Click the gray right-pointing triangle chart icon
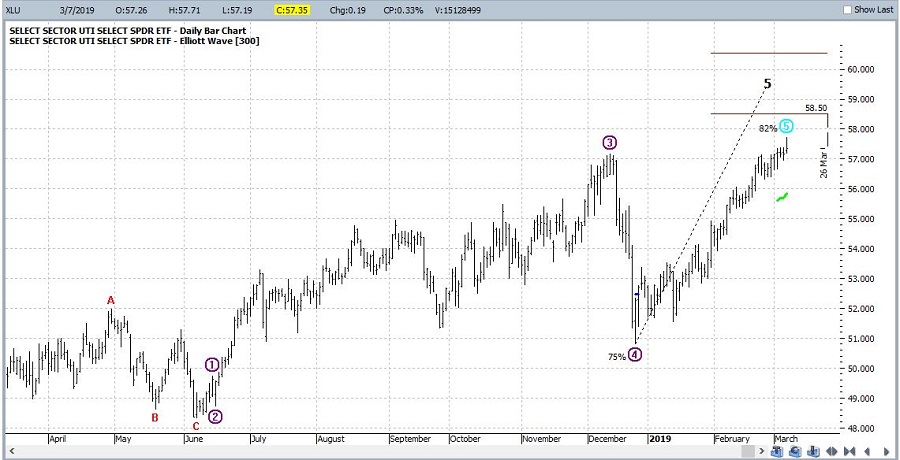The width and height of the screenshot is (900, 460). 886,452
